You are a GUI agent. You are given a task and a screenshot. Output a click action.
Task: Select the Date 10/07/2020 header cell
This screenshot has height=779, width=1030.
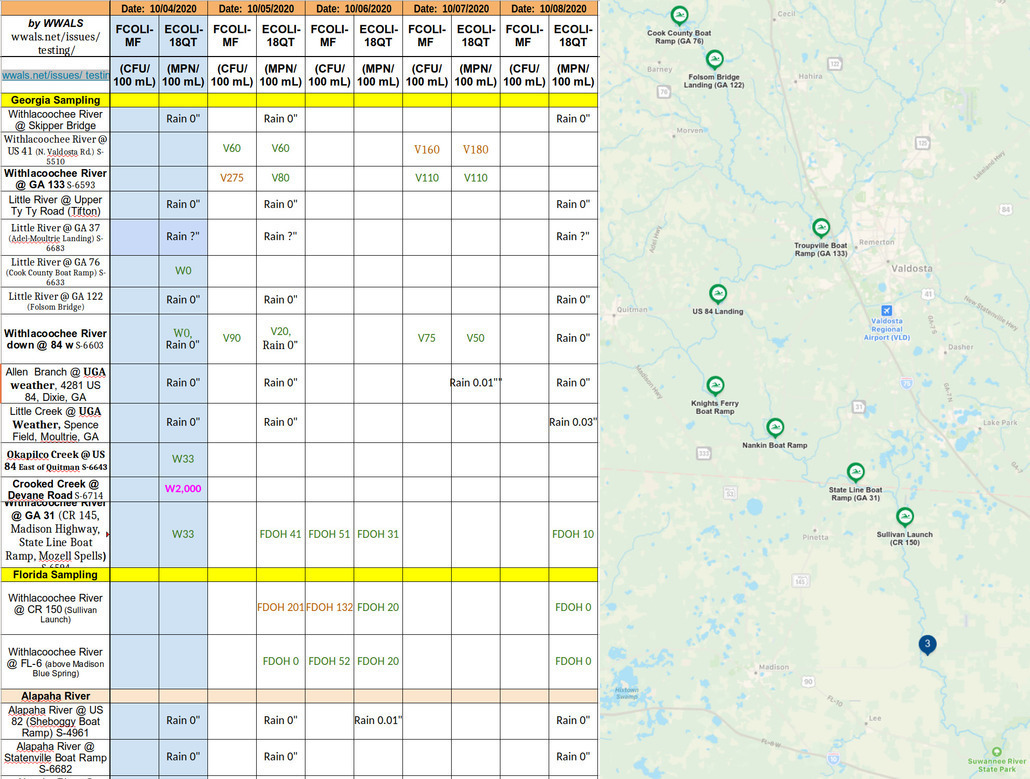(451, 9)
